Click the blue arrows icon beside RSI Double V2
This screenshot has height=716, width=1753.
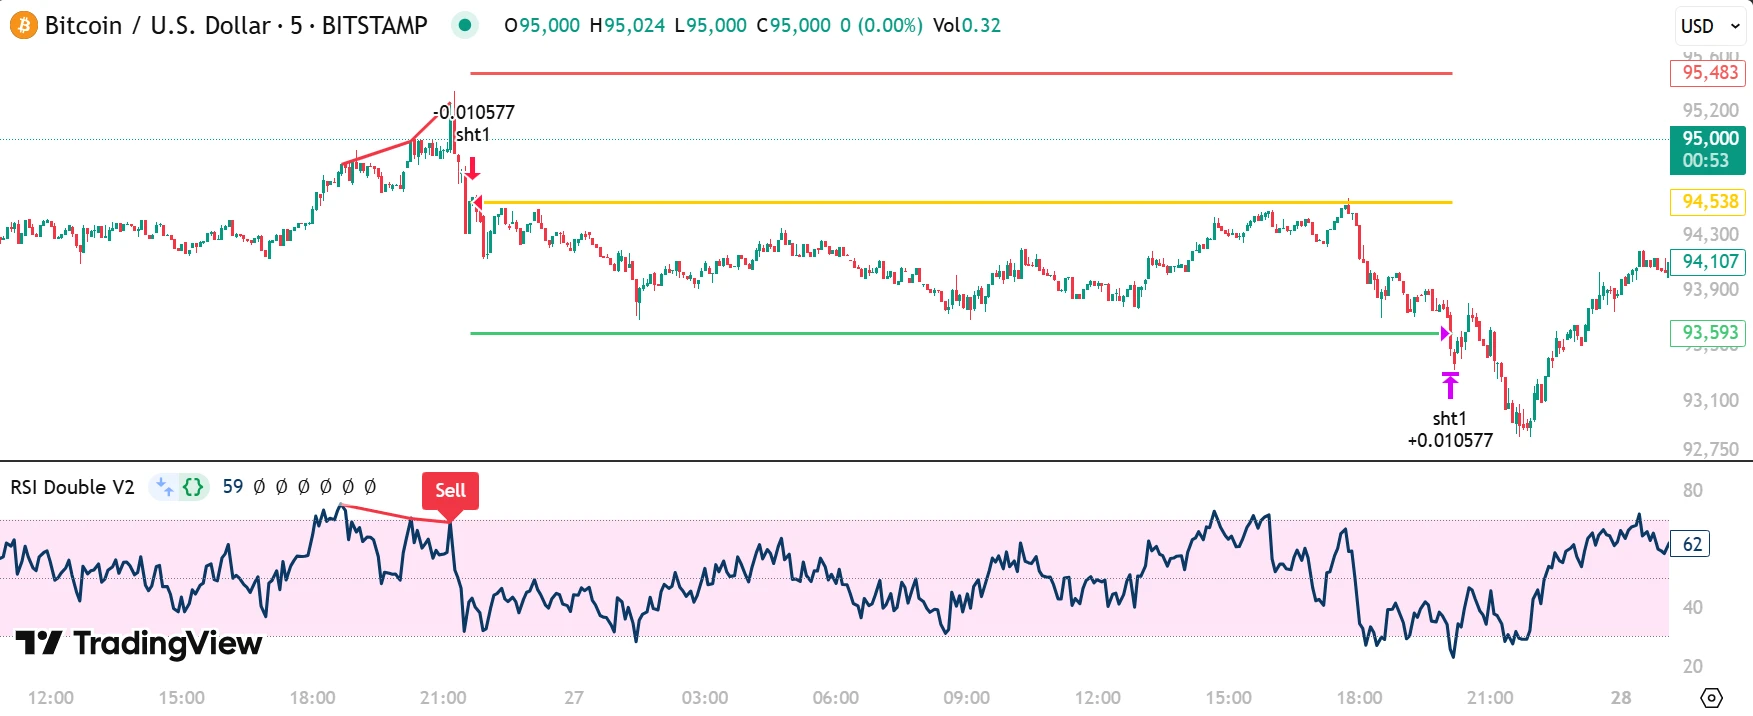tap(164, 487)
